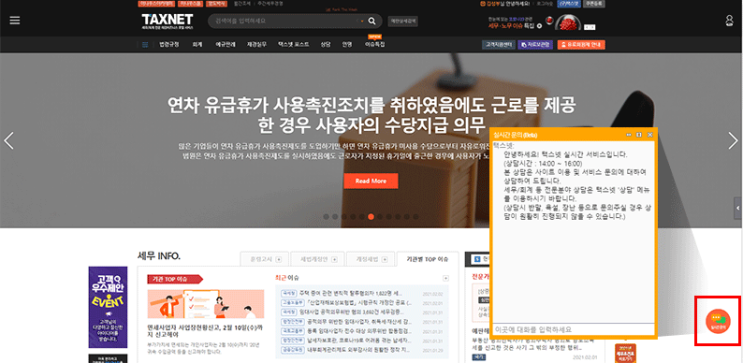The width and height of the screenshot is (743, 363).
Task: Open the 회계 menu
Action: (197, 45)
